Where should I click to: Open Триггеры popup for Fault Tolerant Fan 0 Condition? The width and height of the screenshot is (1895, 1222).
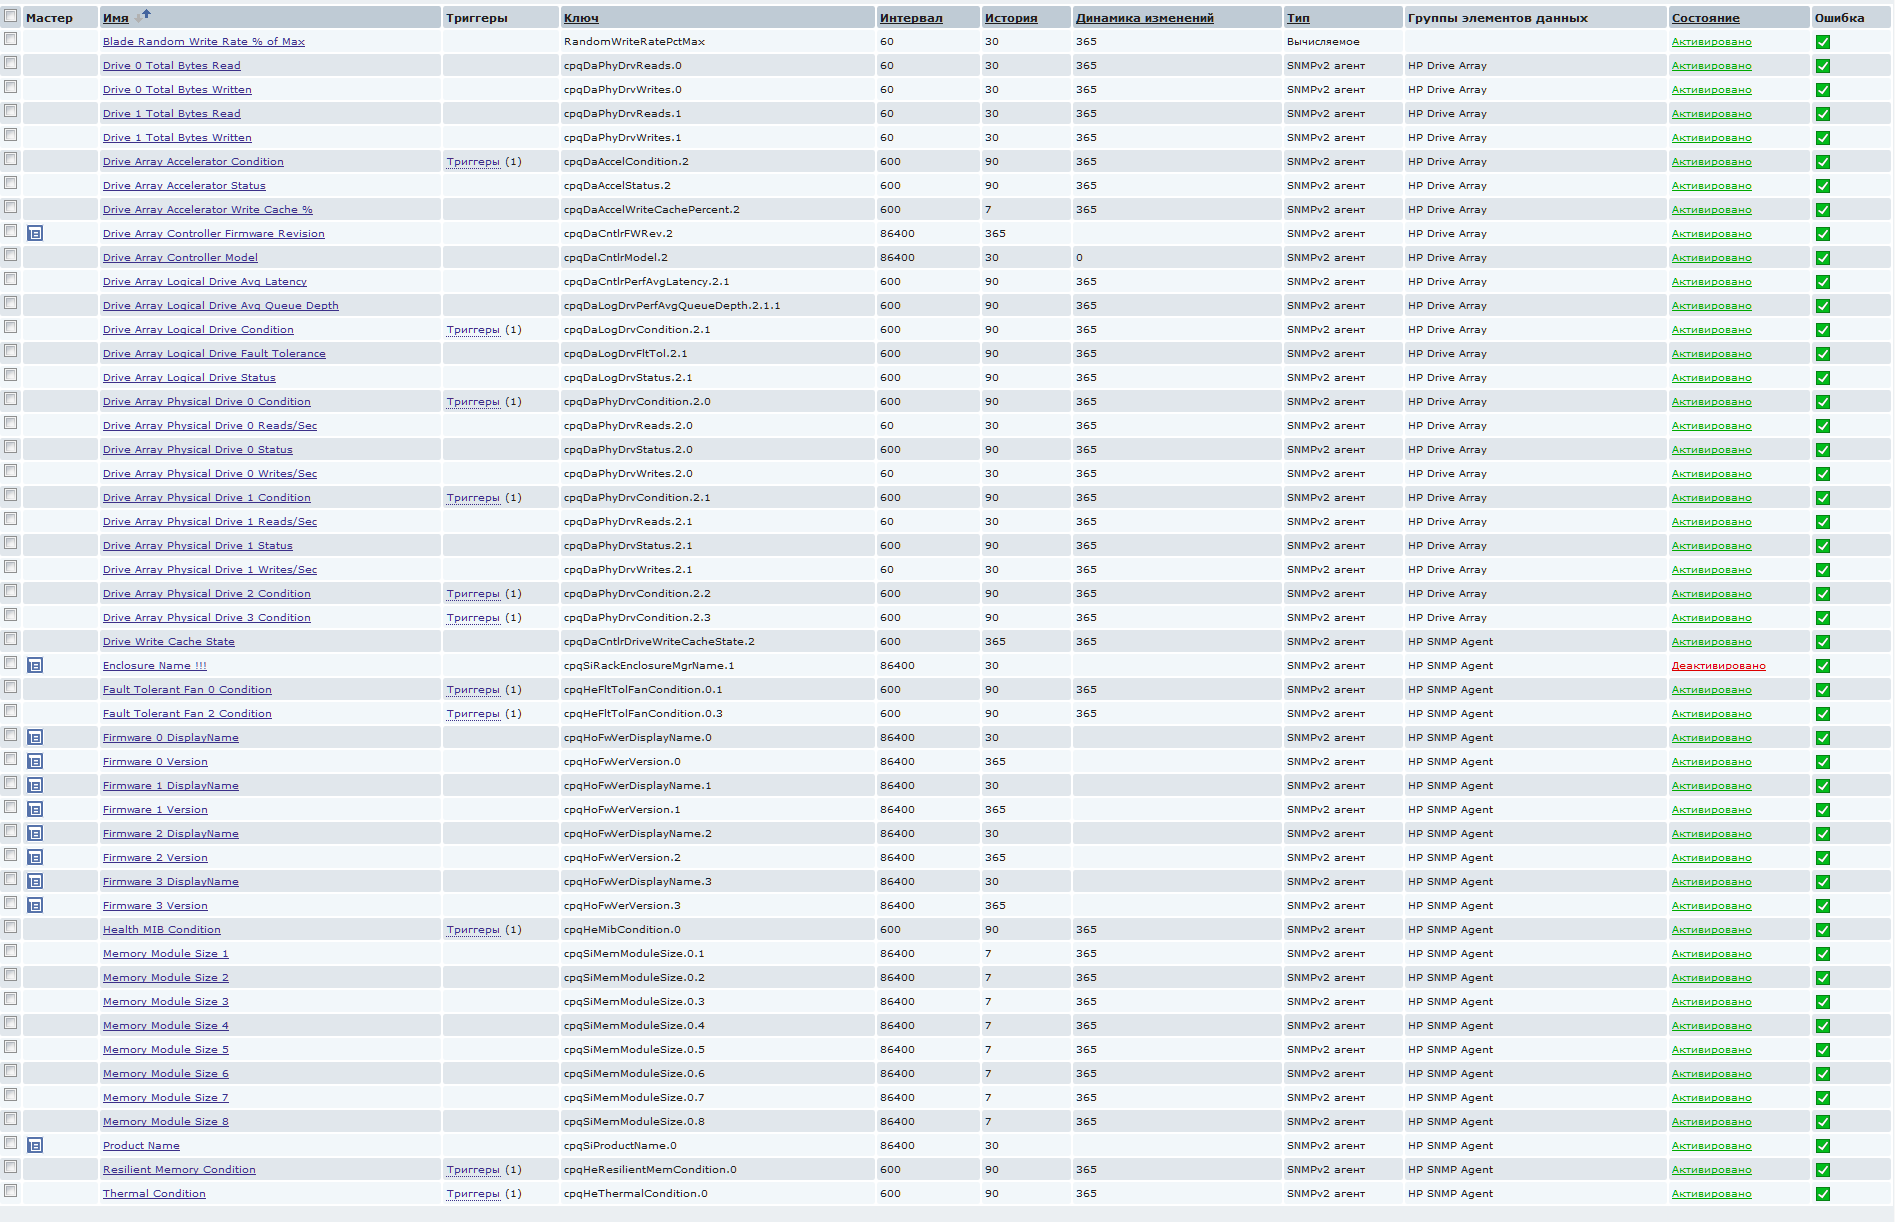[473, 690]
